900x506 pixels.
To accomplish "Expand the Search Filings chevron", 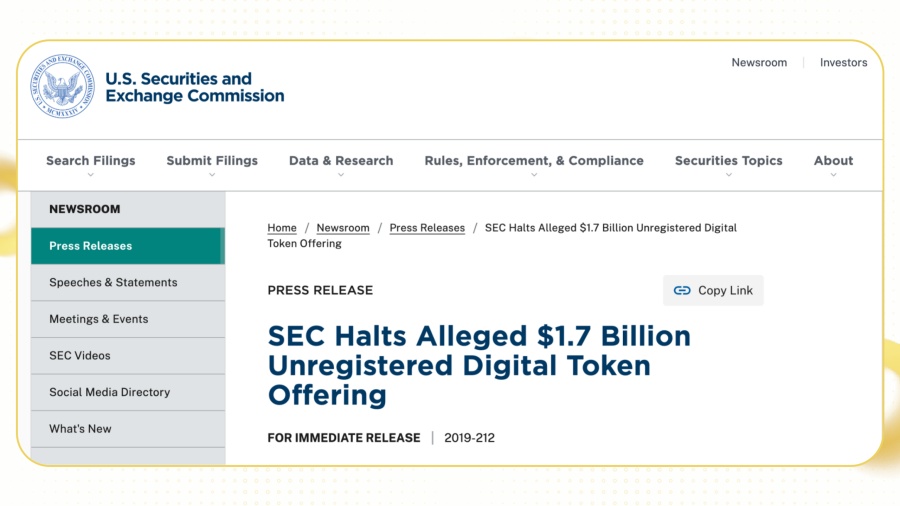I will click(90, 175).
